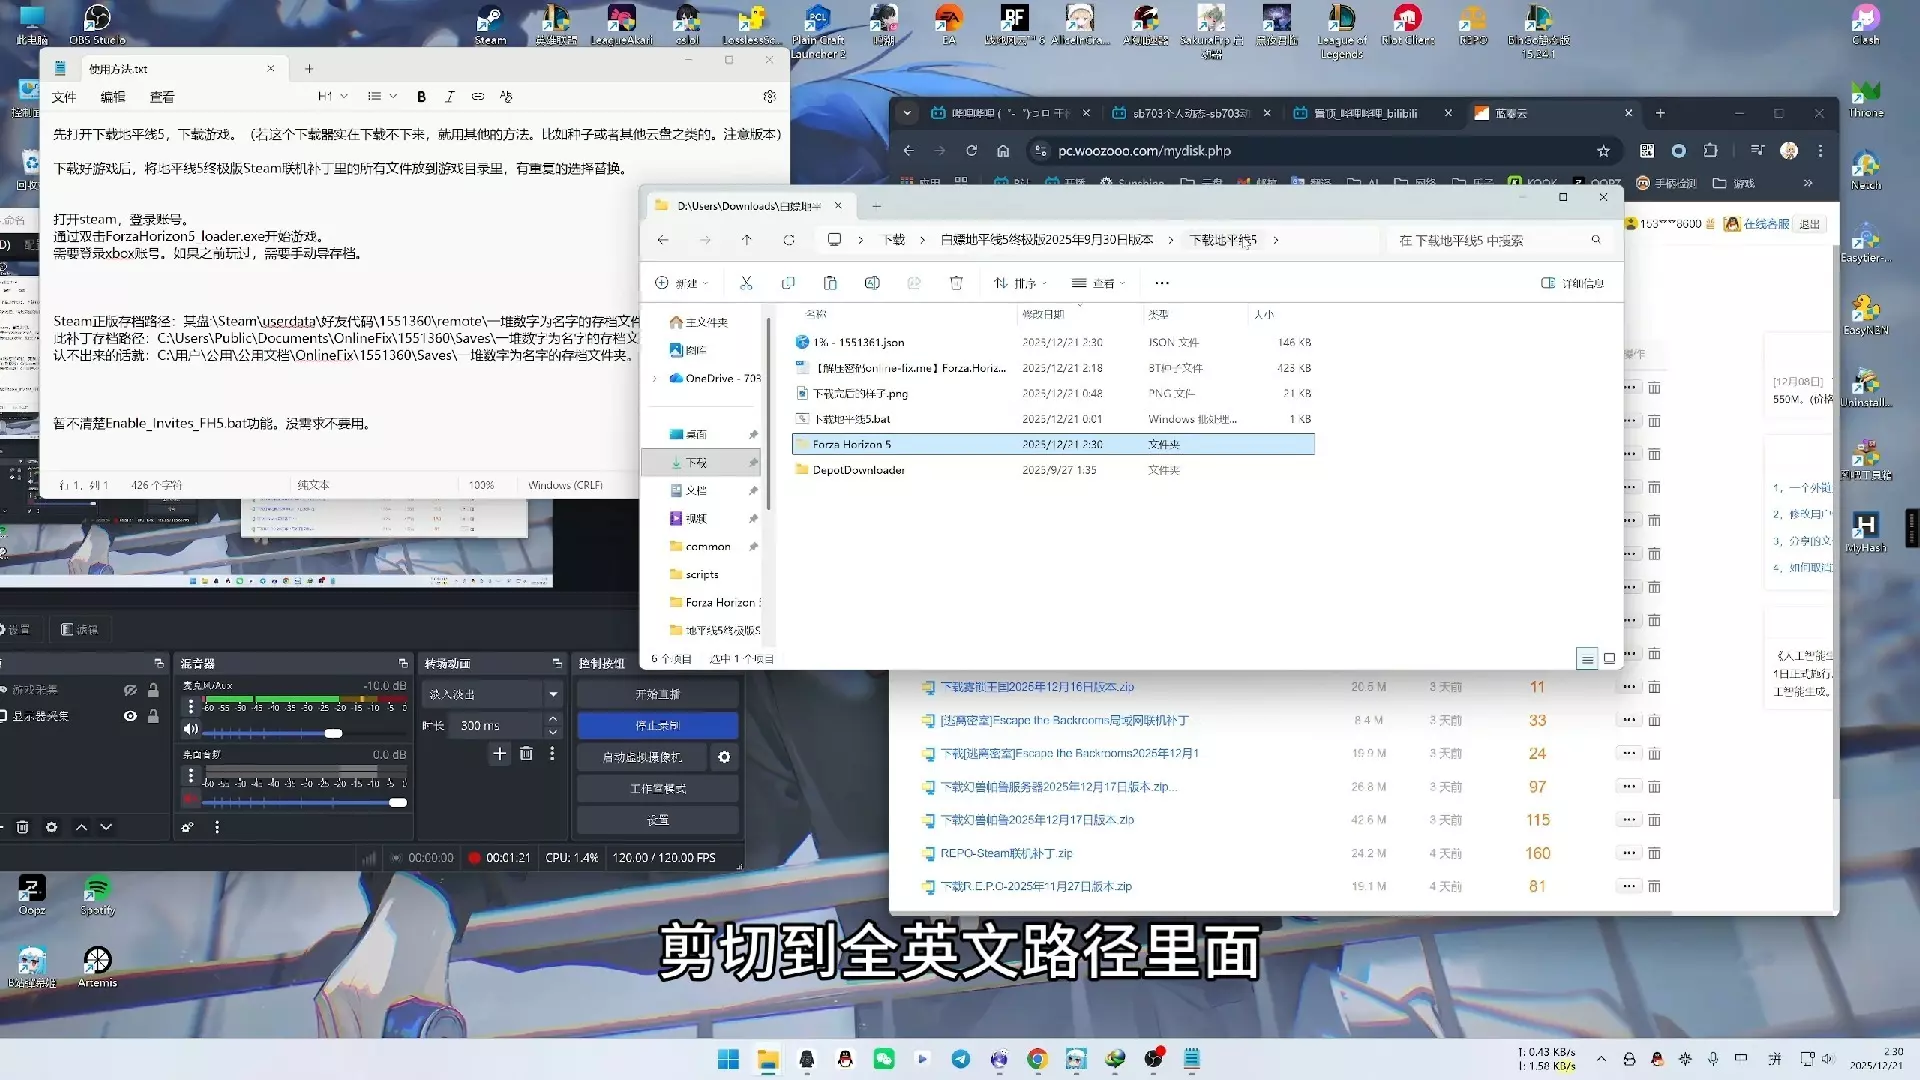Click the Cut icon in Explorer toolbar
This screenshot has width=1920, height=1080.
746,283
